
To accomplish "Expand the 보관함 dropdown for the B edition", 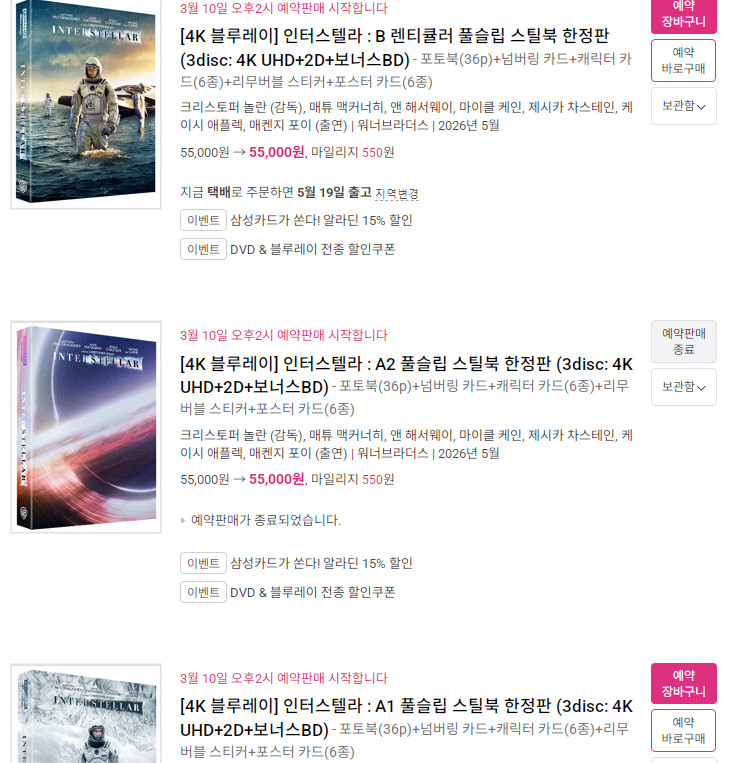I will [683, 106].
